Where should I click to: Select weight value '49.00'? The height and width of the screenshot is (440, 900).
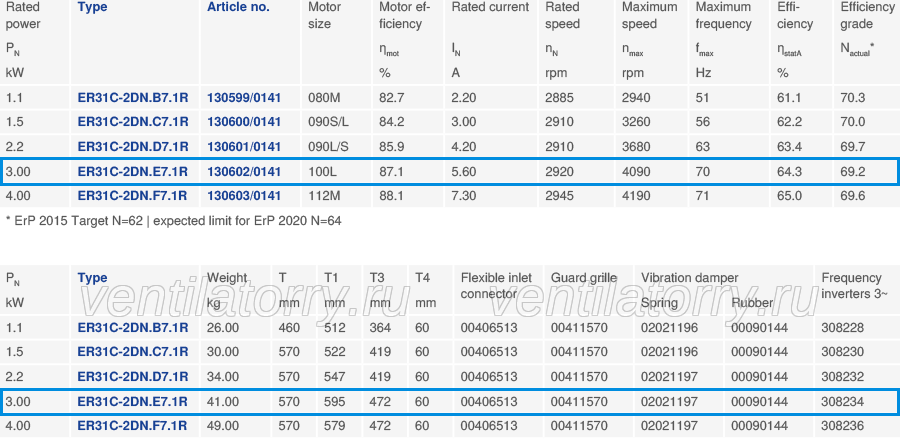(223, 426)
